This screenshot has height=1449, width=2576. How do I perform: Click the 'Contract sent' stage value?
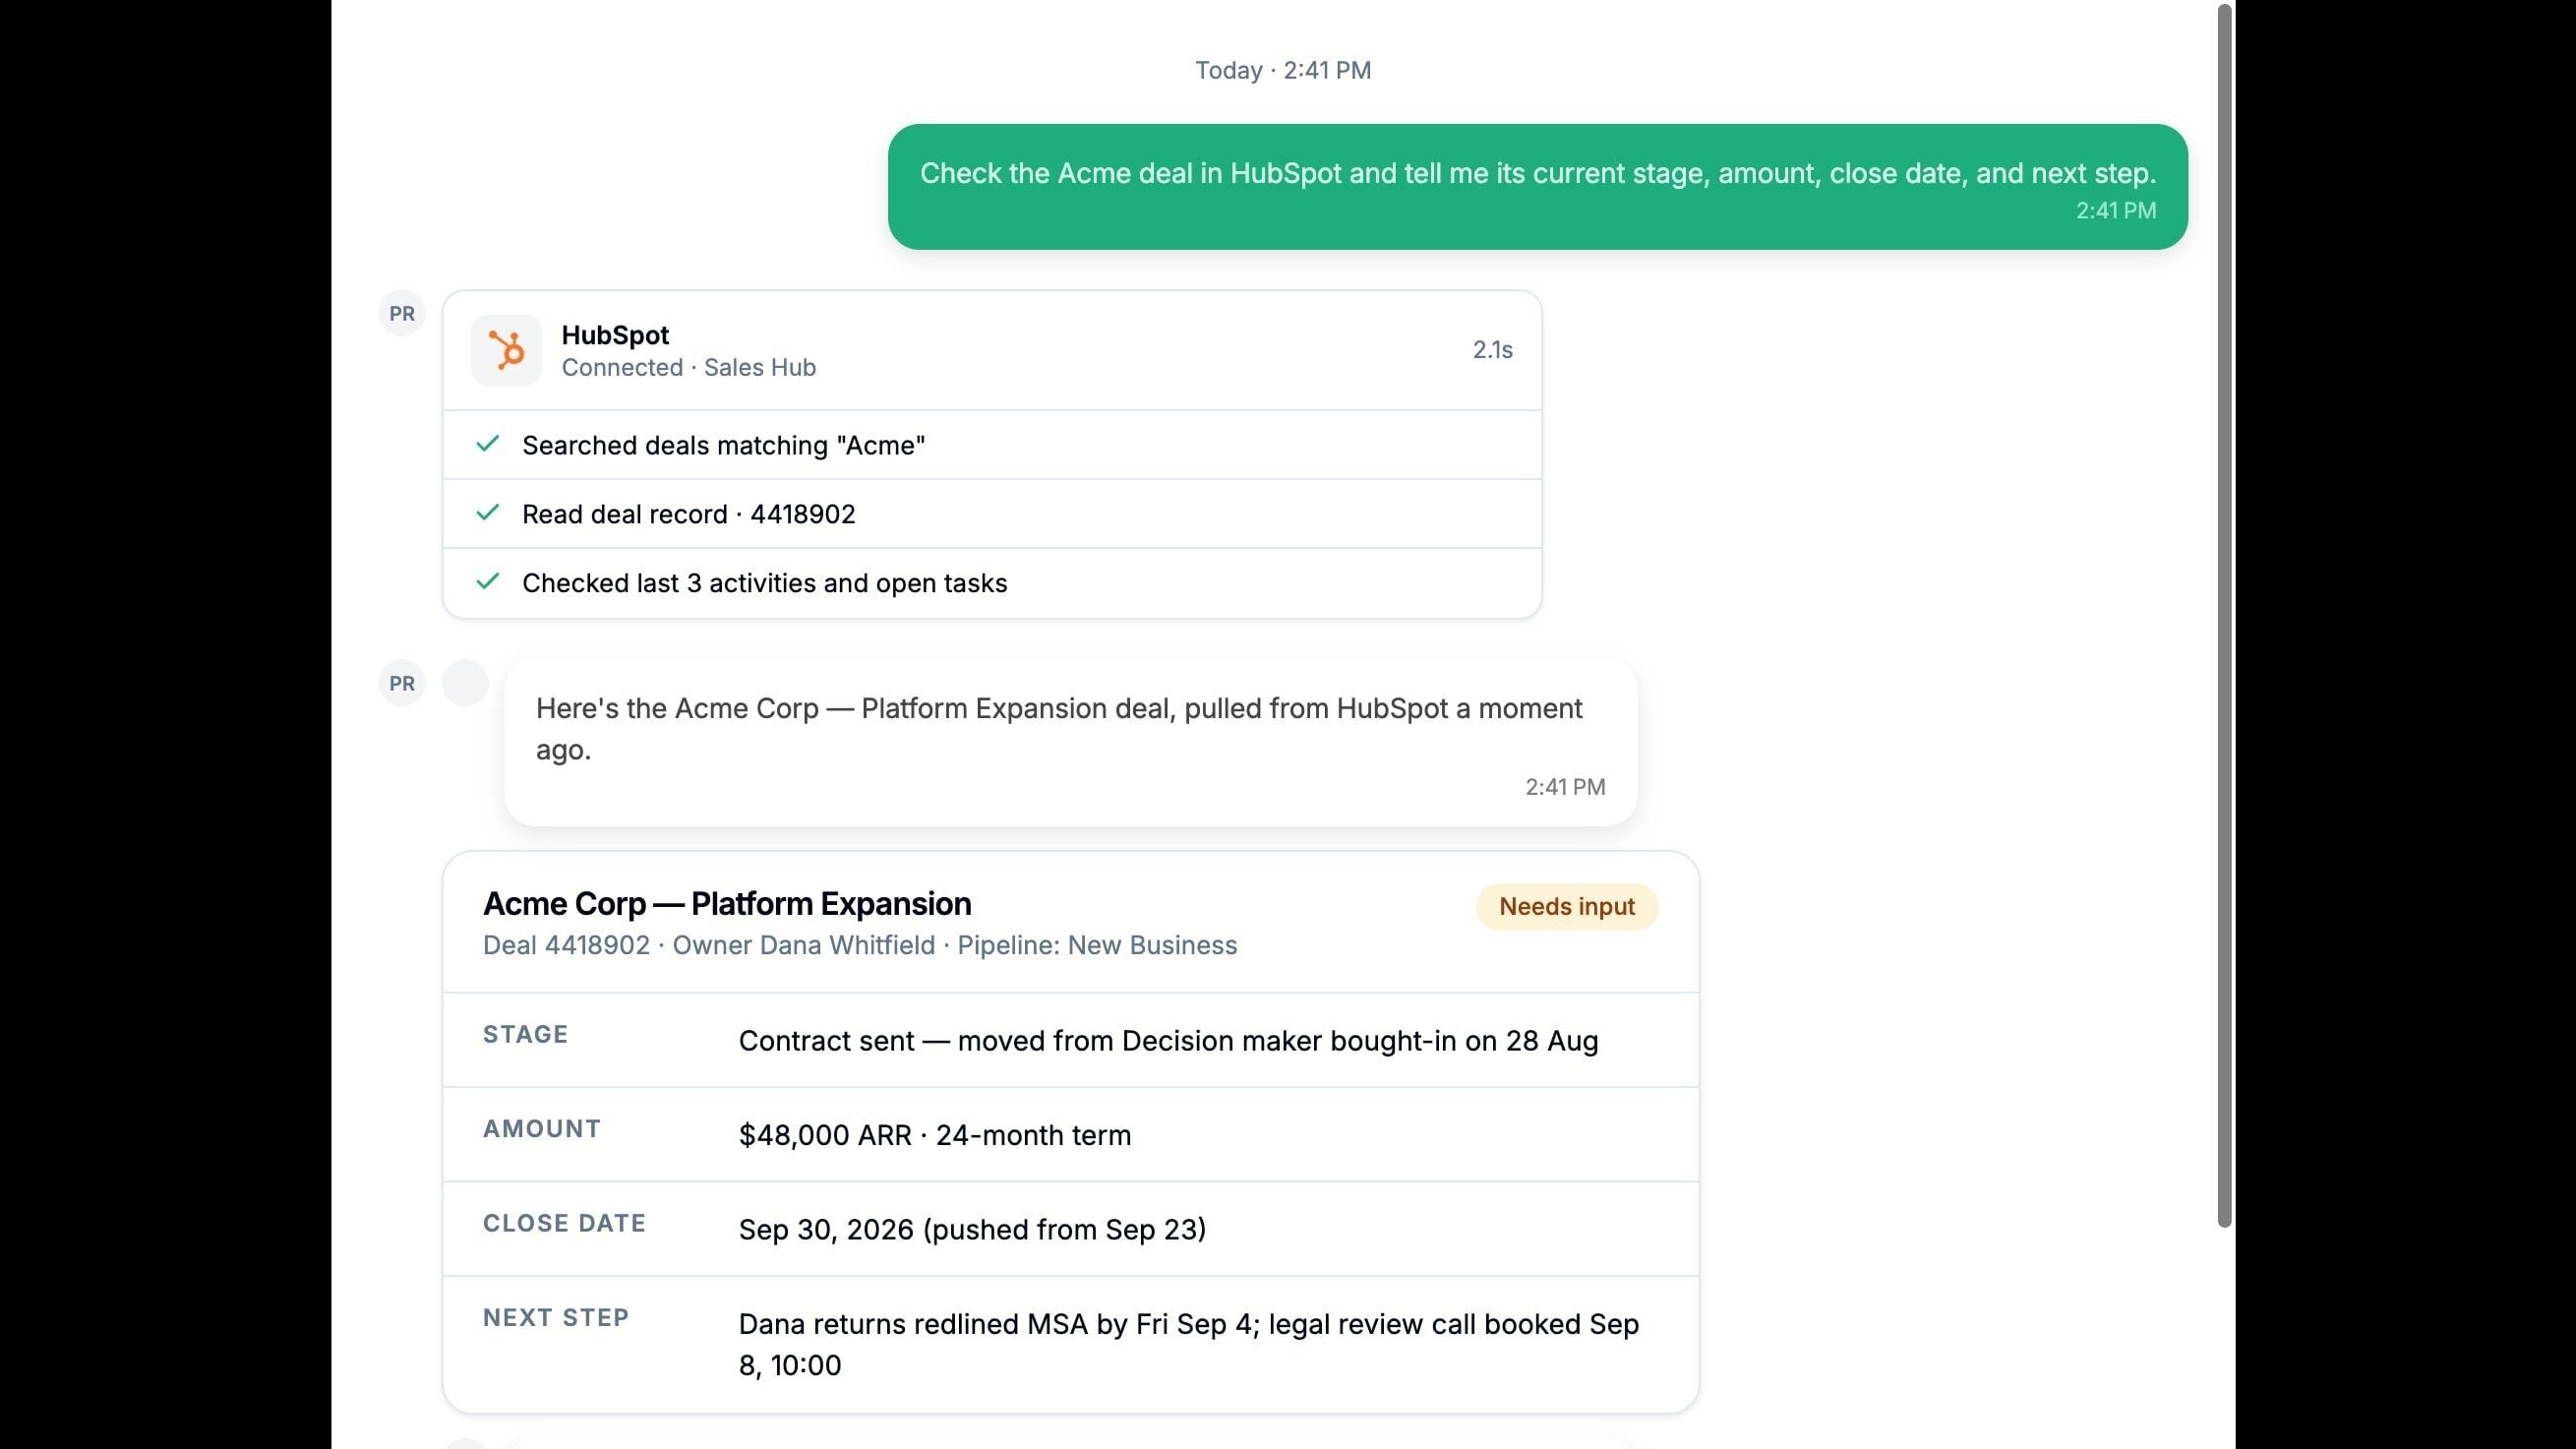point(1168,1041)
